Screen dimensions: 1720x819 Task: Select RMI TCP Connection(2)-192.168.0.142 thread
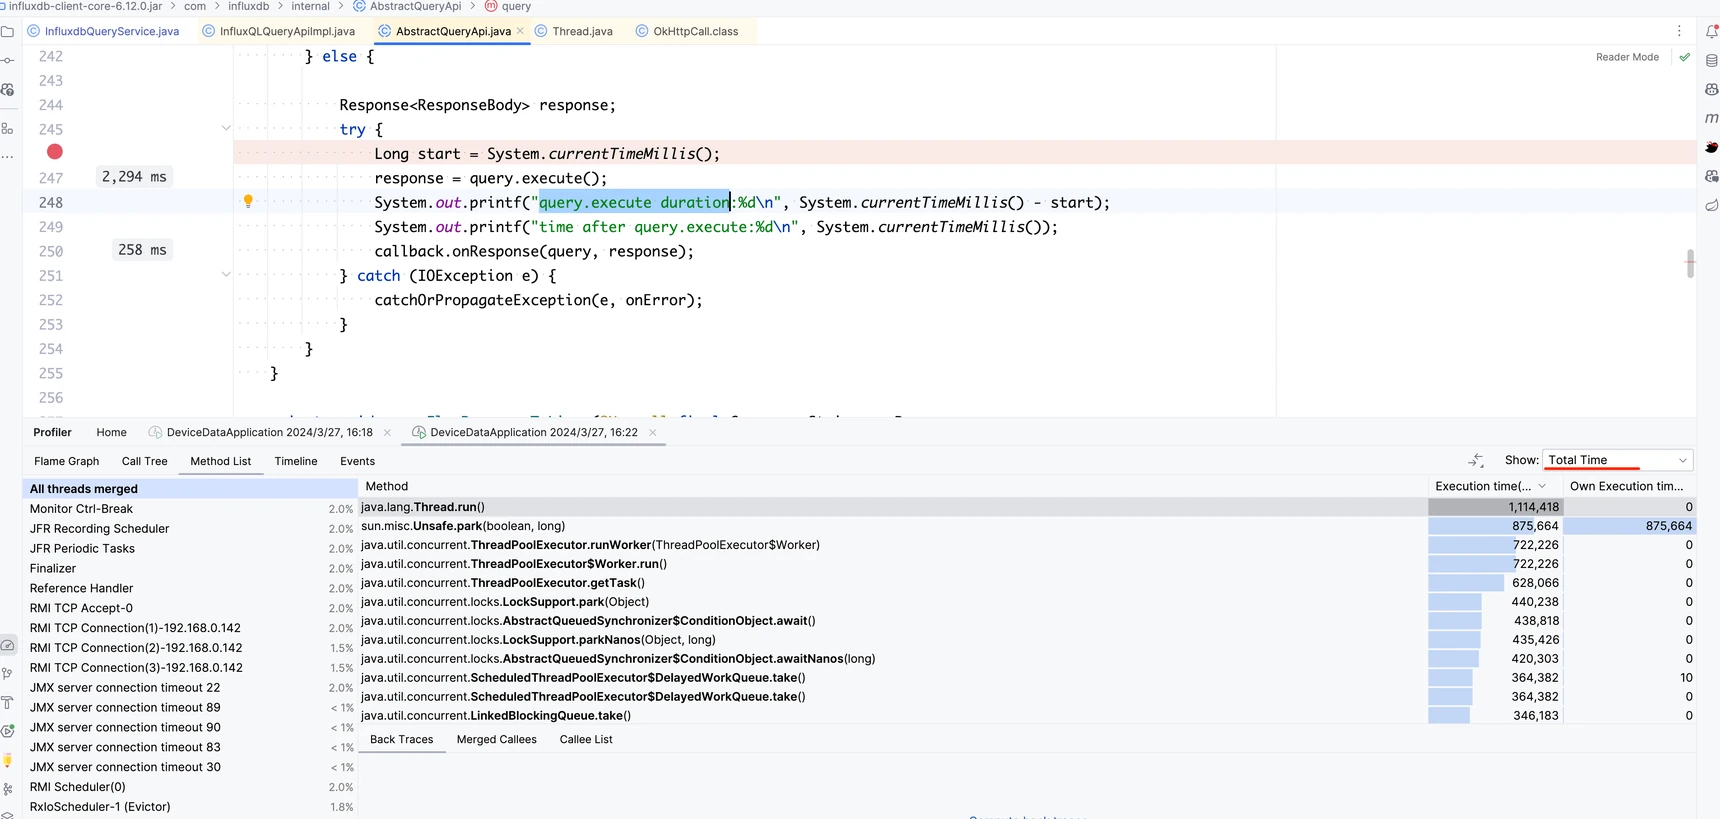[190, 647]
